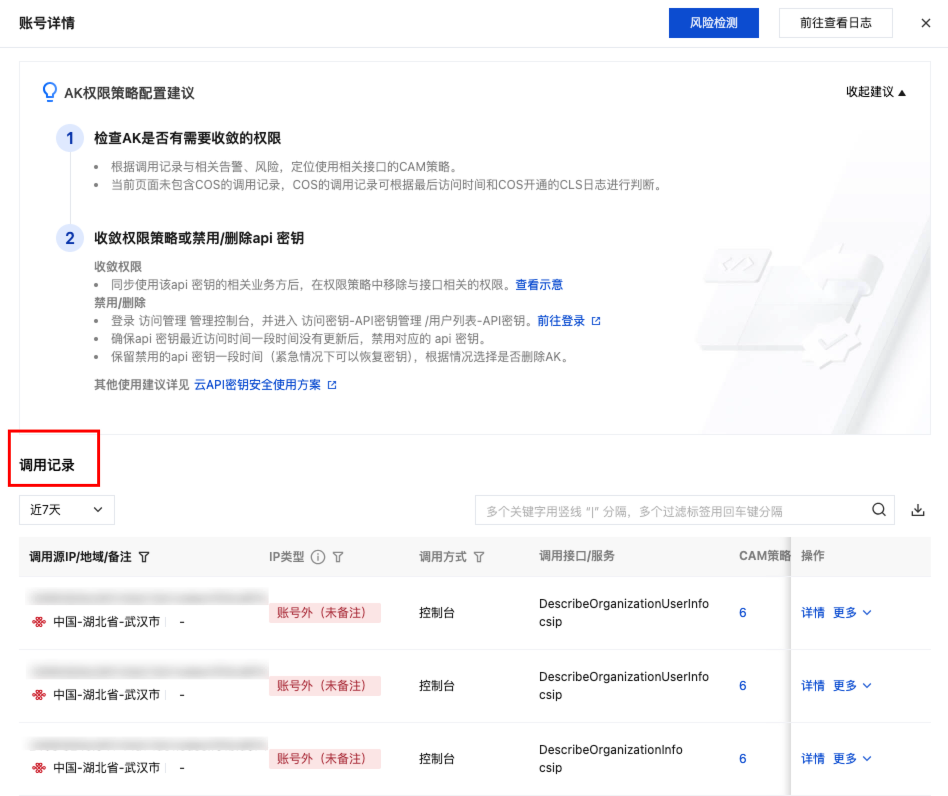Open the 调用方式 column filter icon
The width and height of the screenshot is (948, 796).
[479, 557]
